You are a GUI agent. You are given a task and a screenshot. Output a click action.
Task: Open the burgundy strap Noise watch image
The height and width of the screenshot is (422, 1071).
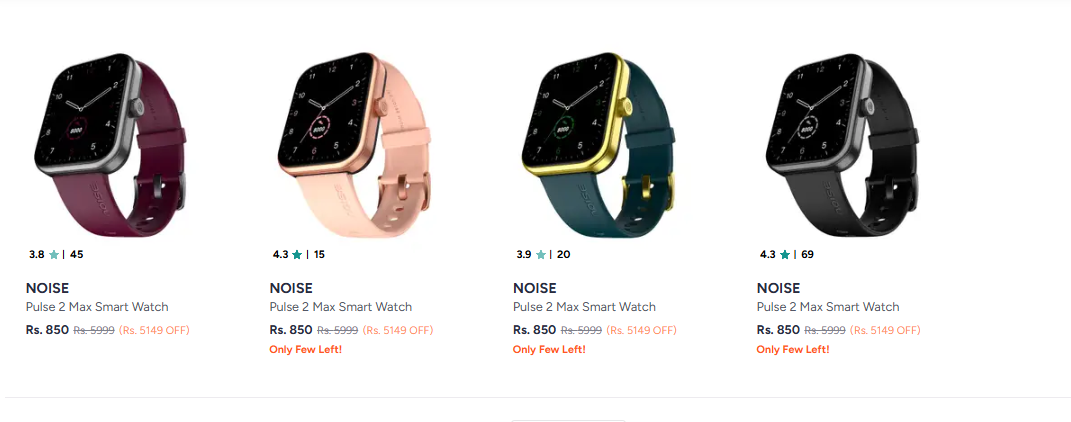(x=111, y=145)
